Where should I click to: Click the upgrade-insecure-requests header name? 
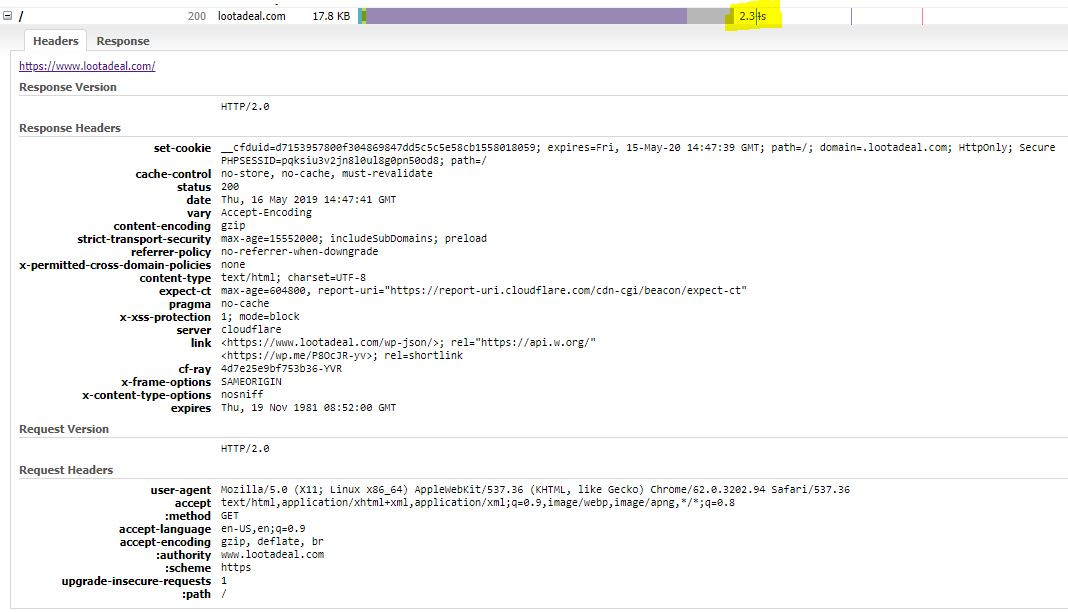[136, 581]
